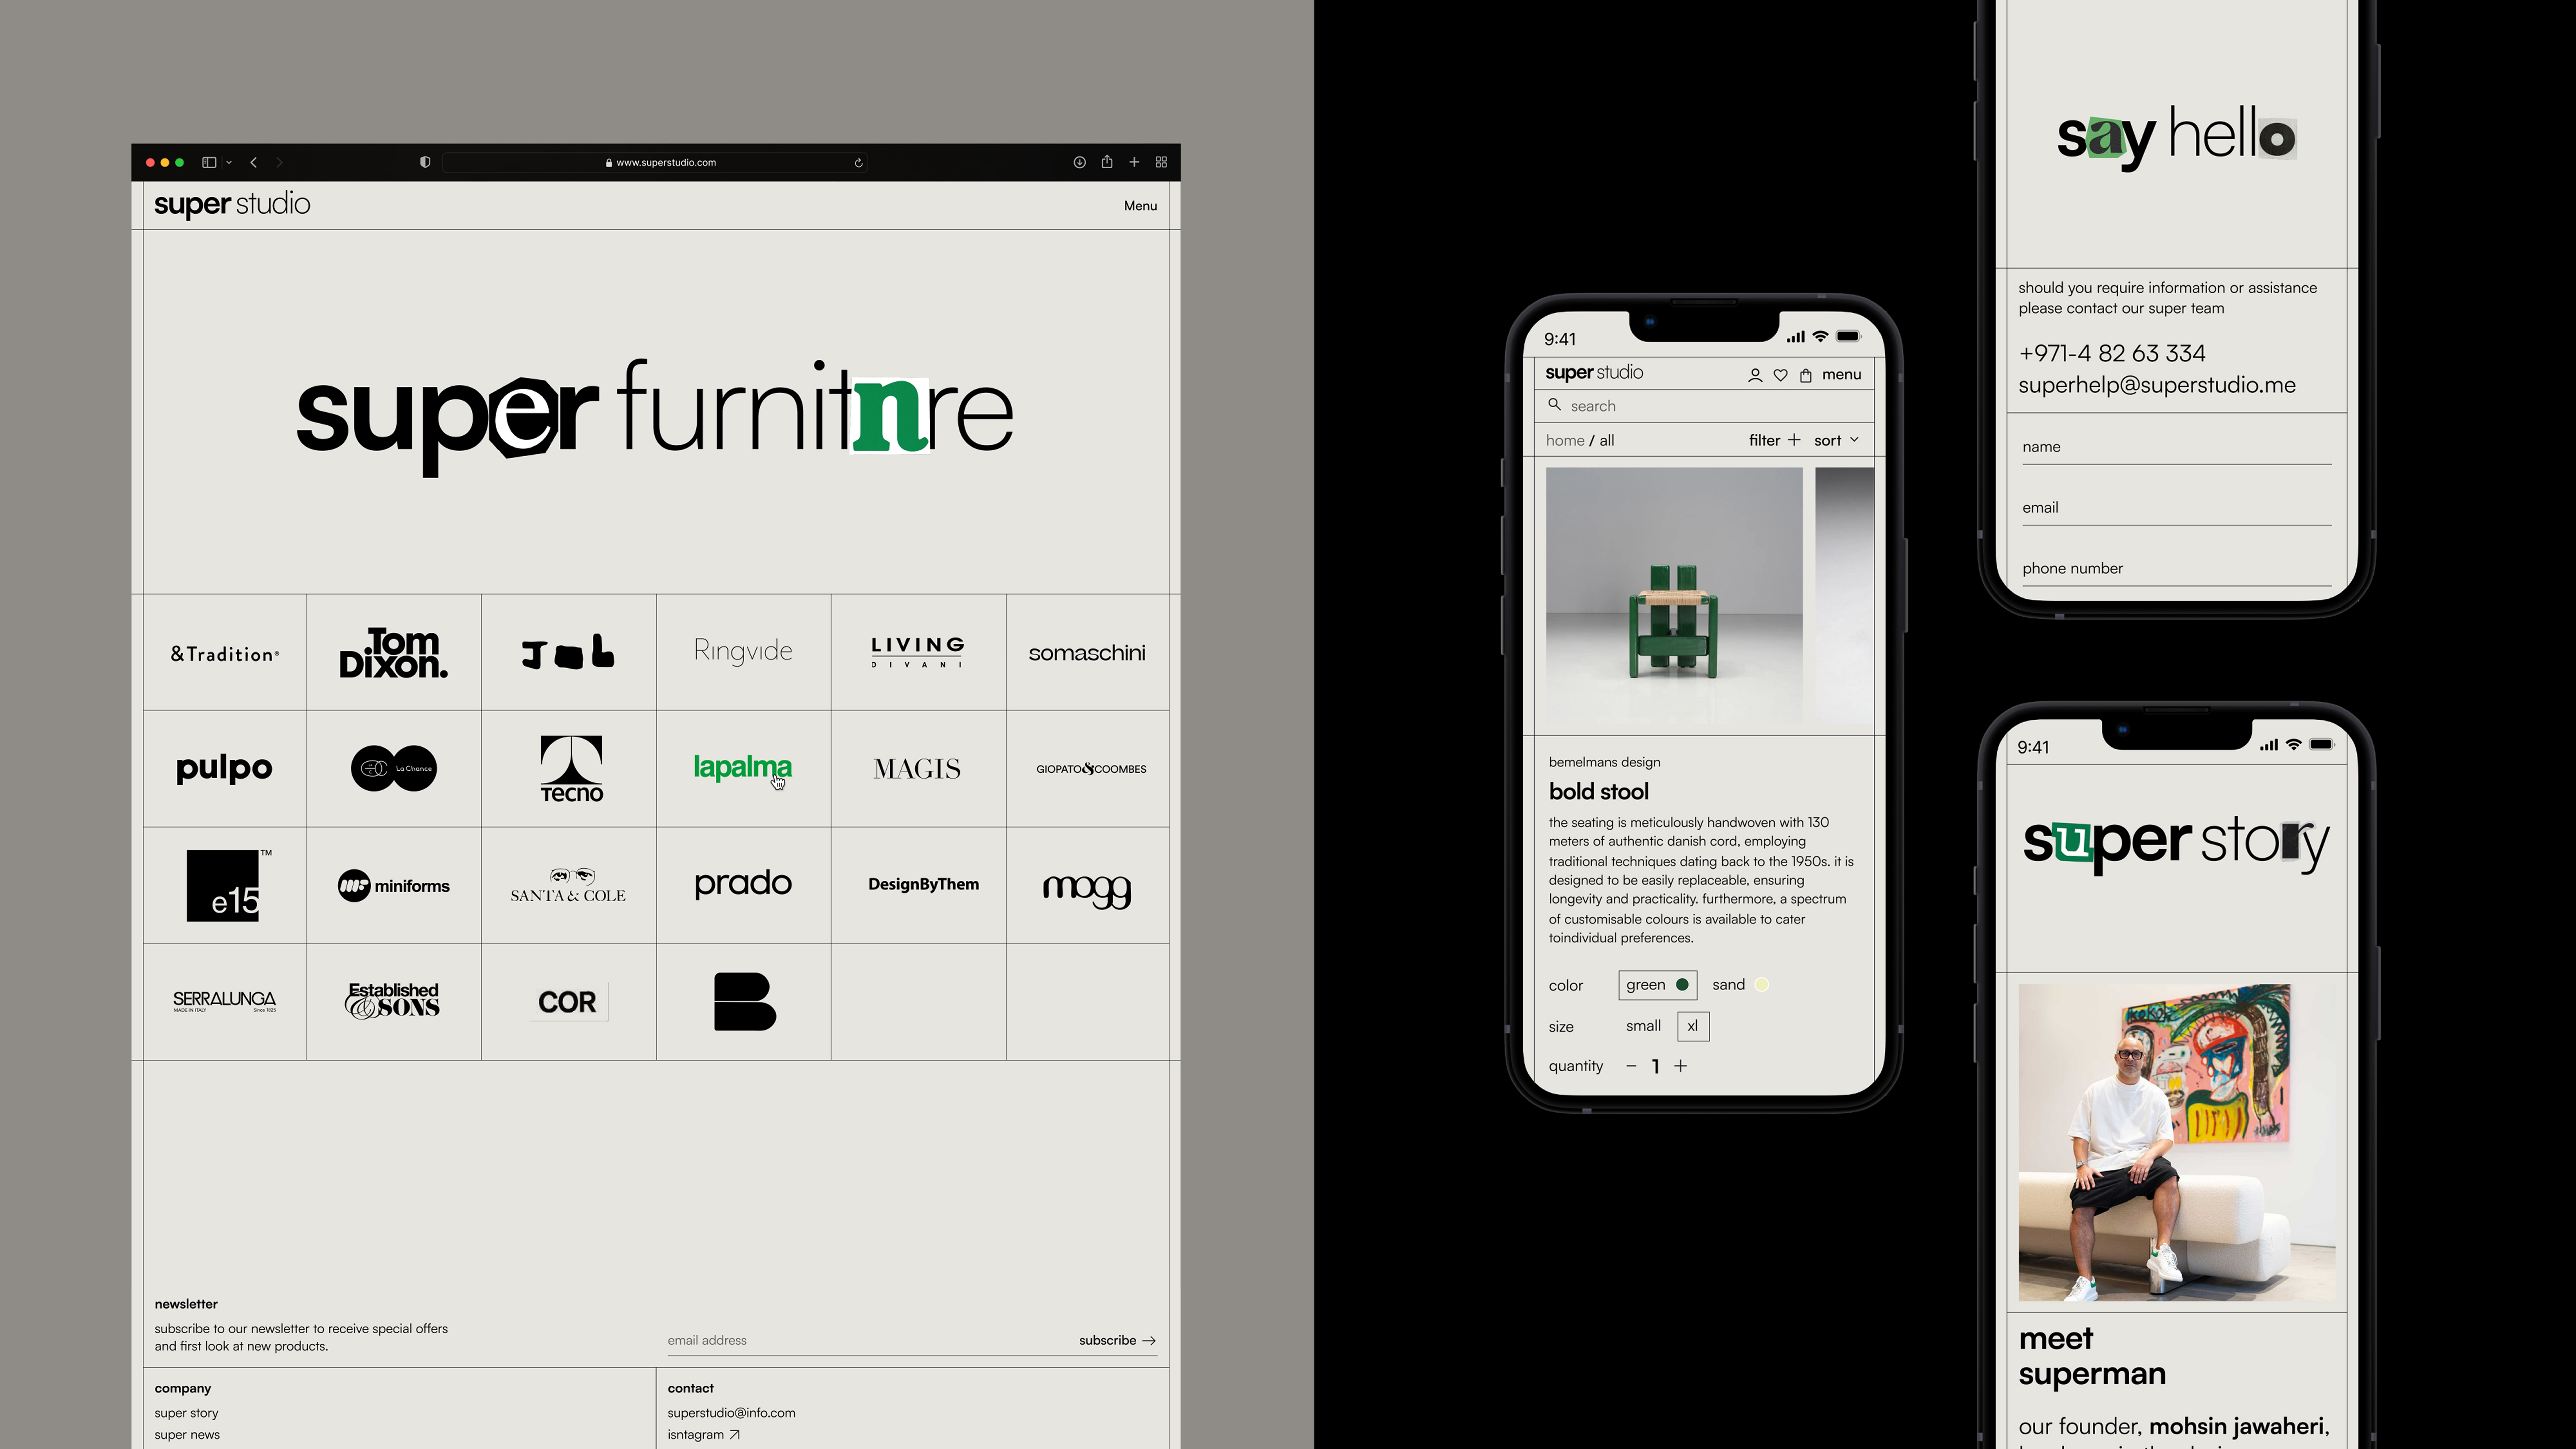Open the sort dropdown
This screenshot has height=1449, width=2576.
[1837, 440]
